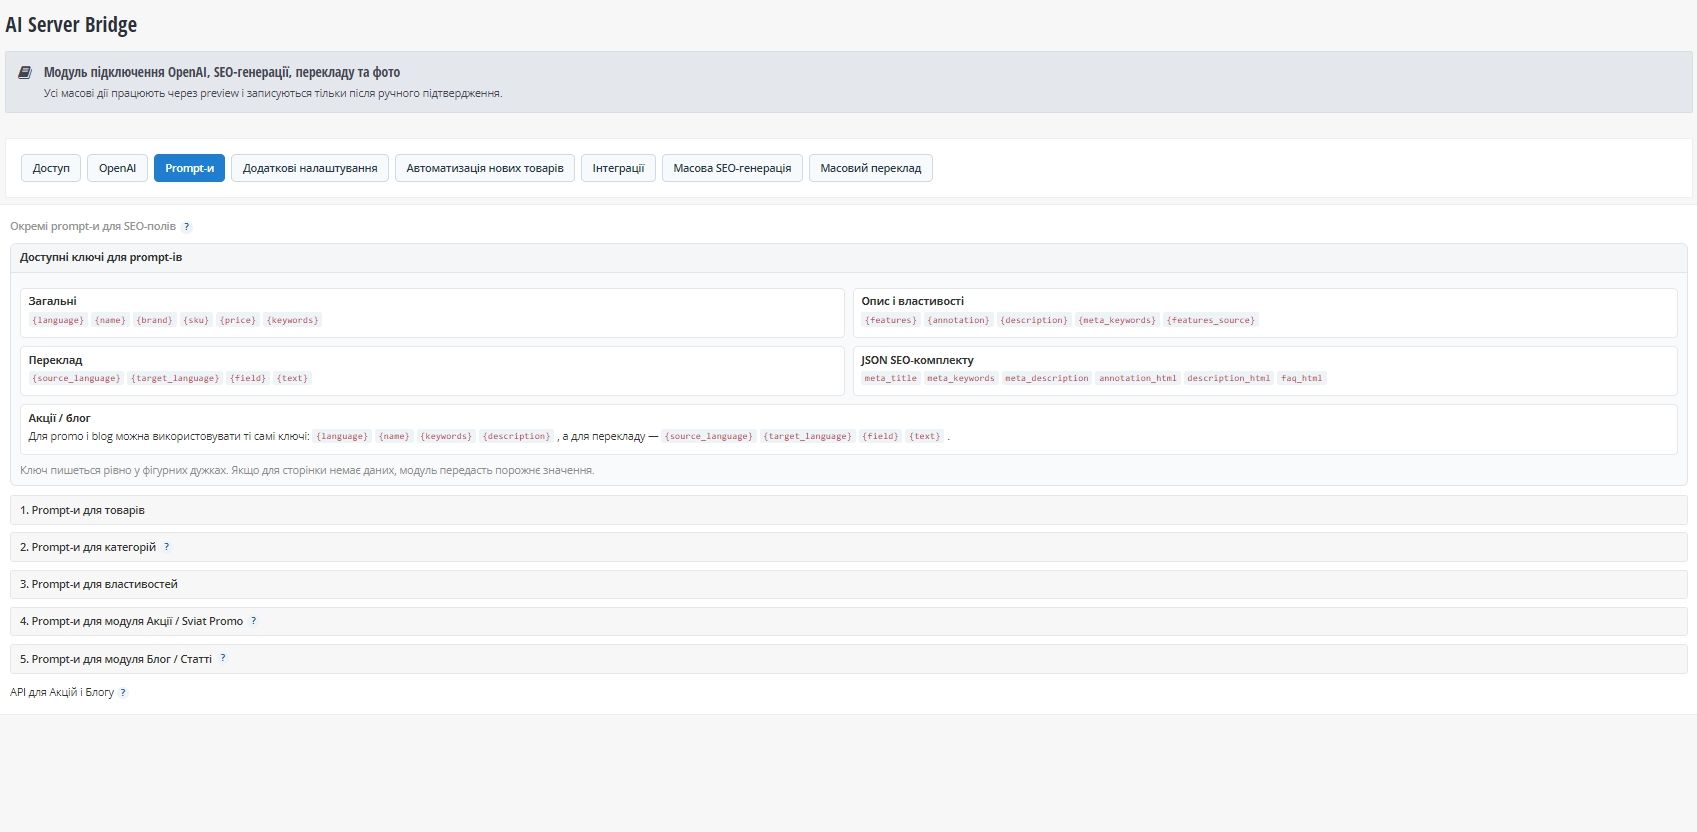Click the {target_language} key under Переклад
The width and height of the screenshot is (1697, 832).
[175, 378]
